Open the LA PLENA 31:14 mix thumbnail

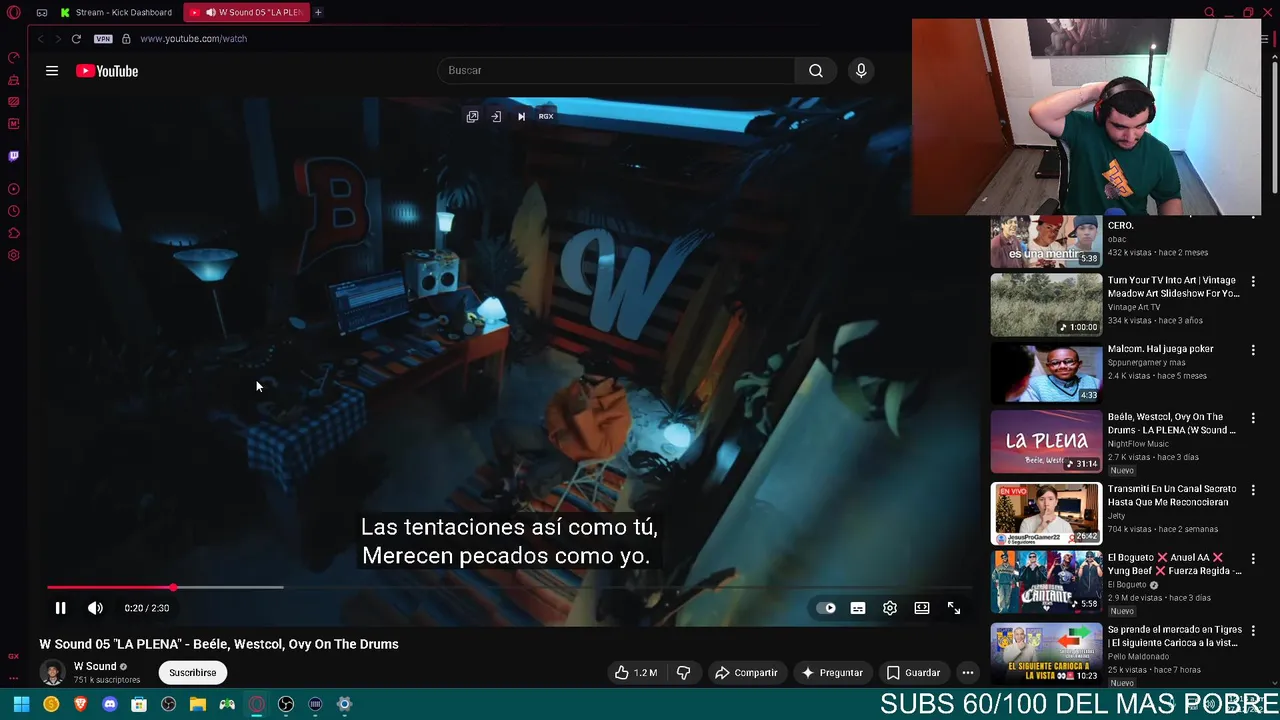click(x=1046, y=442)
